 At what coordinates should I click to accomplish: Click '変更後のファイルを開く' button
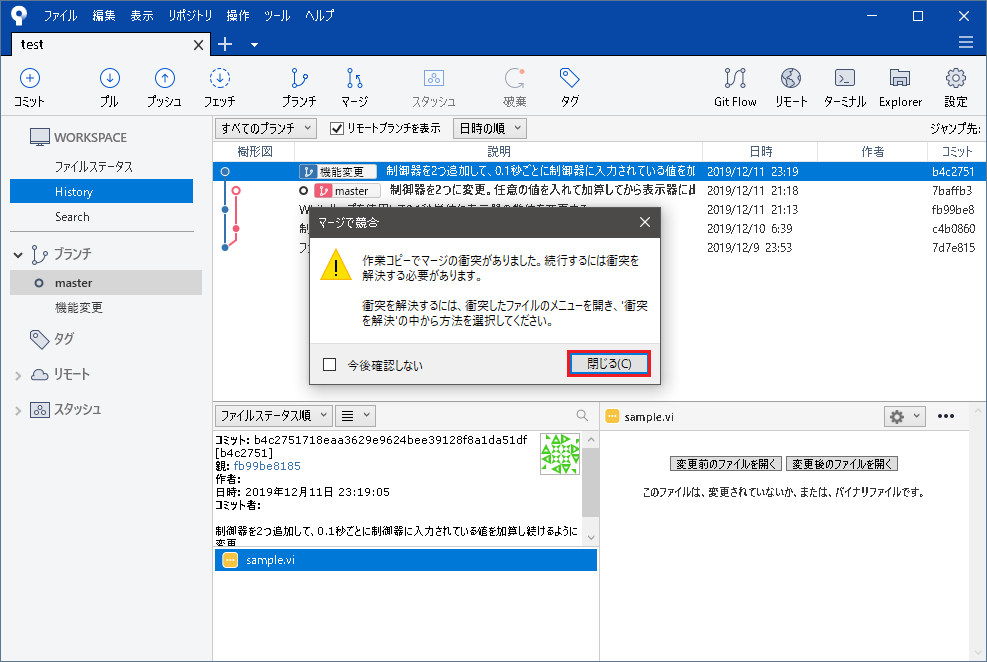pyautogui.click(x=842, y=464)
